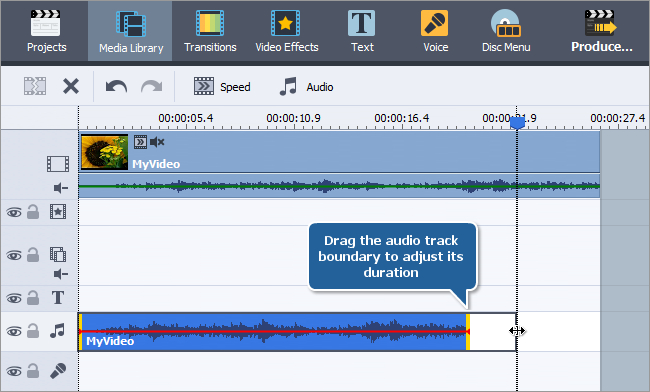Click the video overlay track icon
650x392 pixels.
point(58,254)
